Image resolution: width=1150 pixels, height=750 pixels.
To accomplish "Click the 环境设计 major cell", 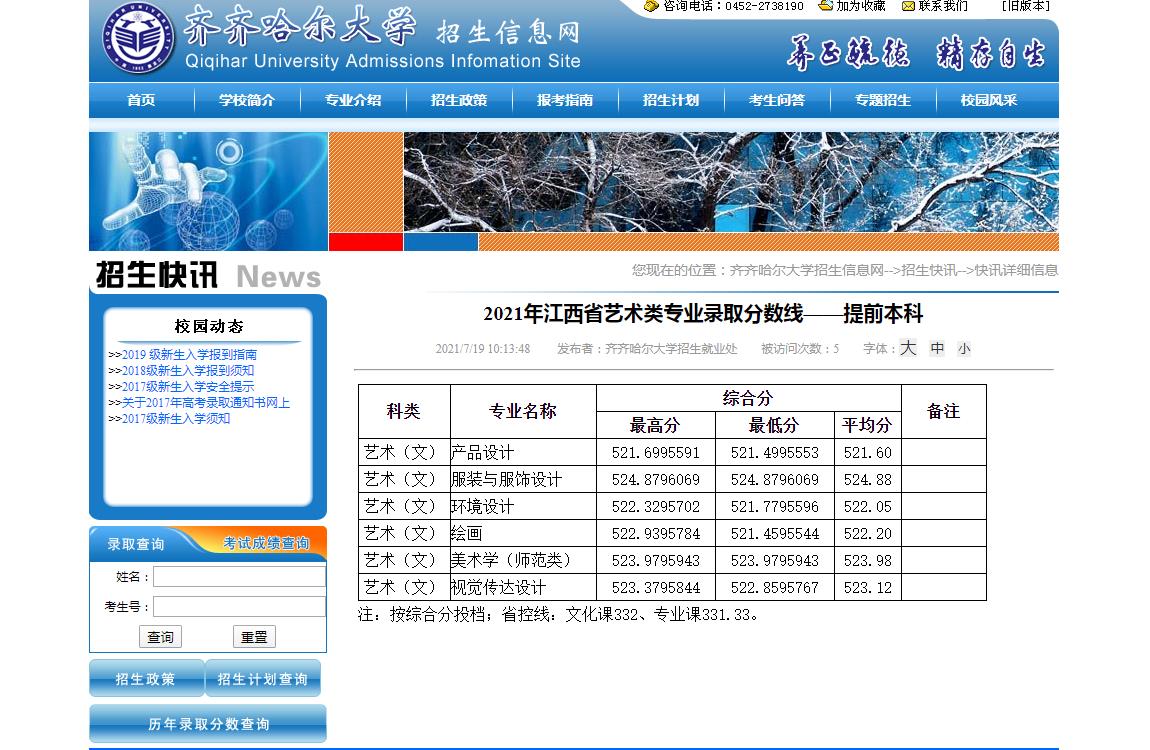I will click(x=523, y=507).
